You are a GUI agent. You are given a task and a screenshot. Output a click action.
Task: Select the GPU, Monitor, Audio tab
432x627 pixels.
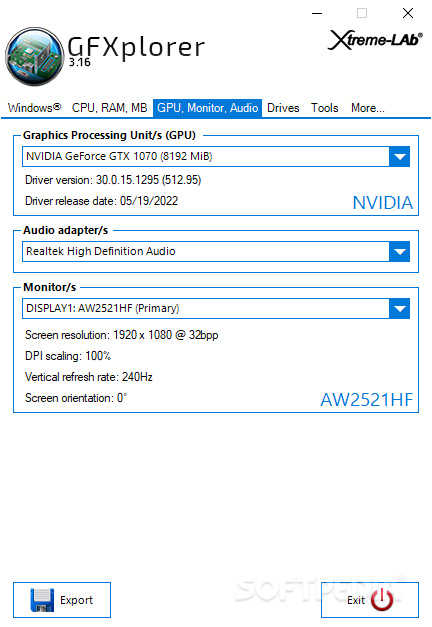click(207, 108)
